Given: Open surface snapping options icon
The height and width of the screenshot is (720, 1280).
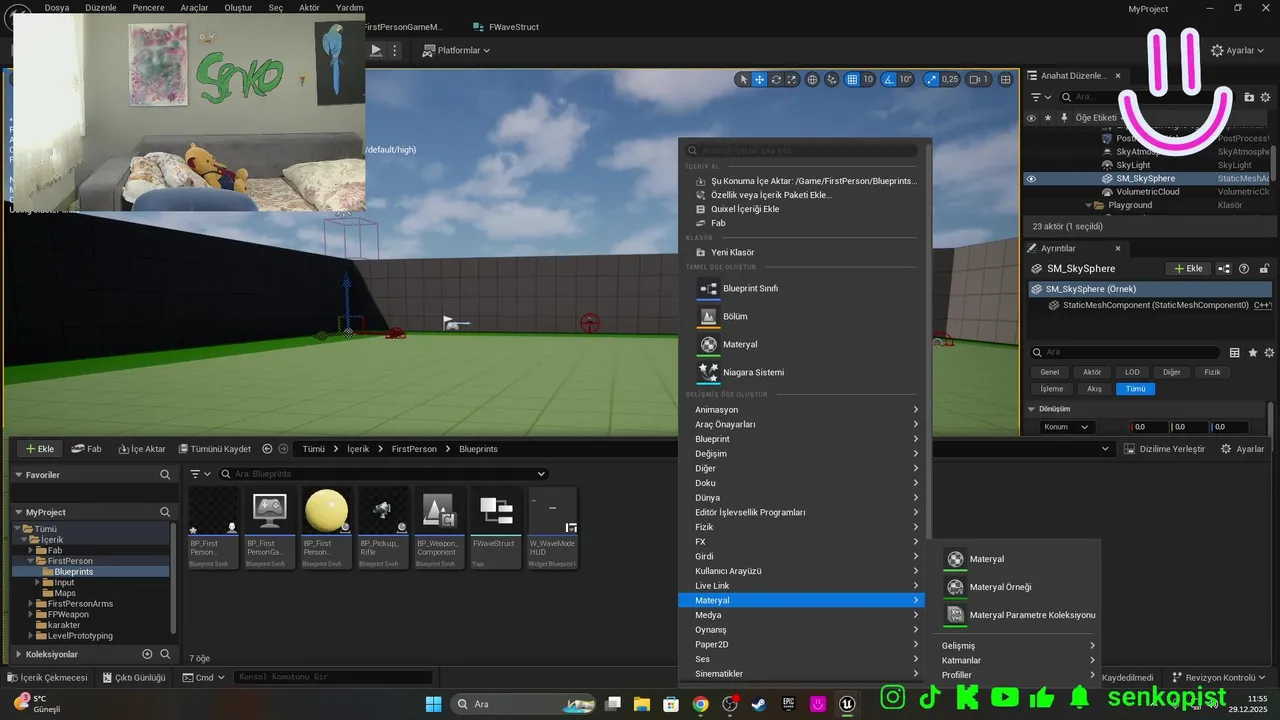Looking at the screenshot, I should point(832,80).
